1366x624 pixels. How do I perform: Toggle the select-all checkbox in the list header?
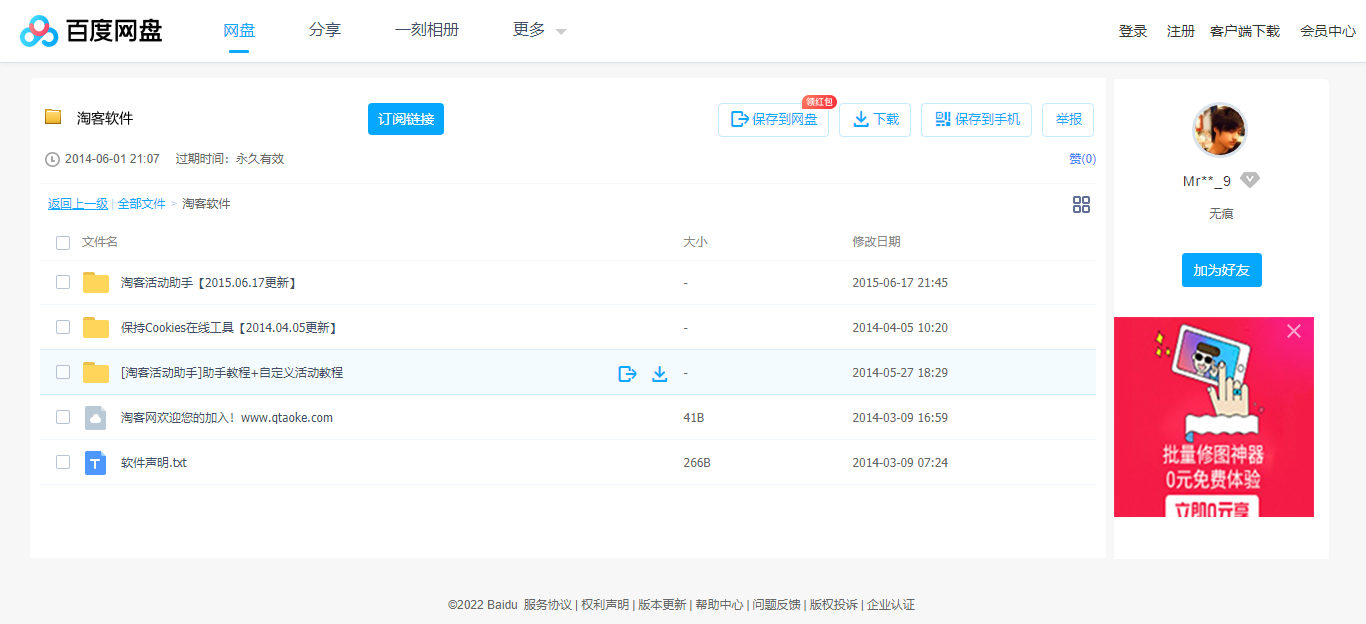63,242
